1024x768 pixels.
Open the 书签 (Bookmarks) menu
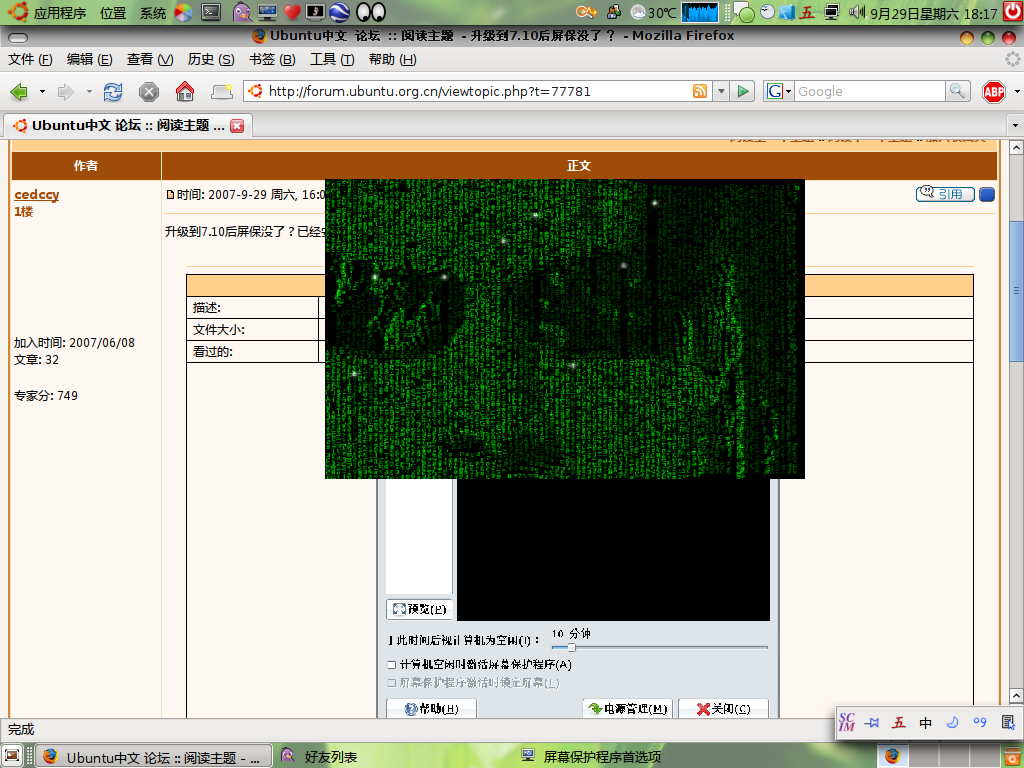(272, 59)
